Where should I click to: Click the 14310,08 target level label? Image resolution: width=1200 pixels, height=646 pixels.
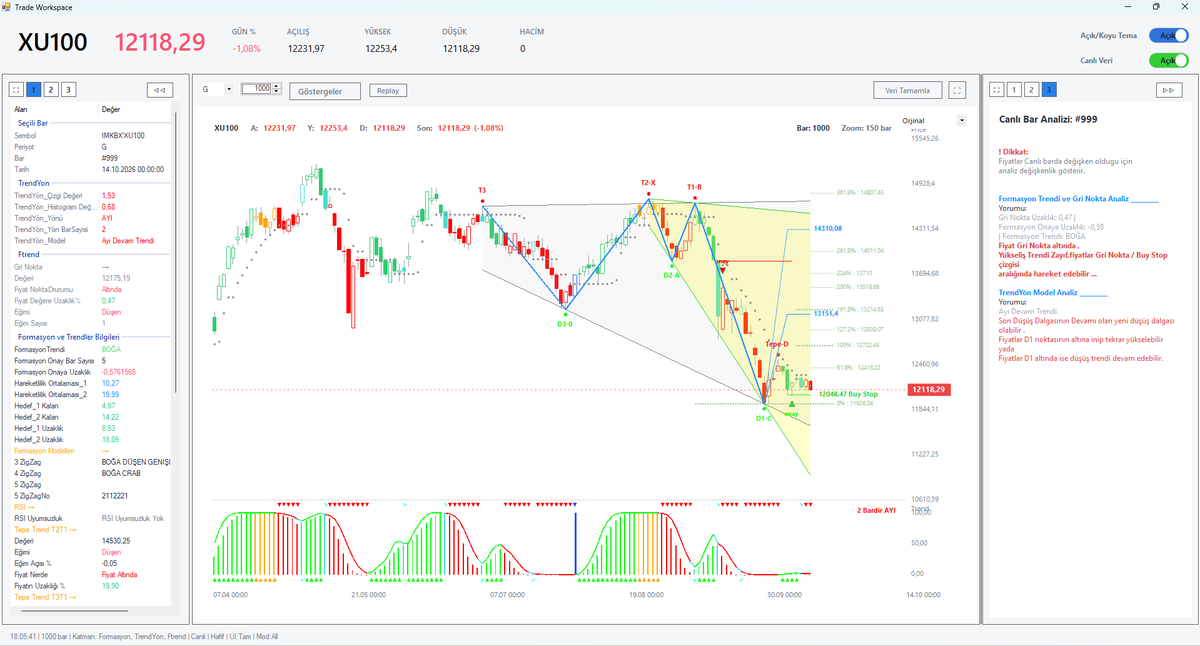tap(828, 228)
